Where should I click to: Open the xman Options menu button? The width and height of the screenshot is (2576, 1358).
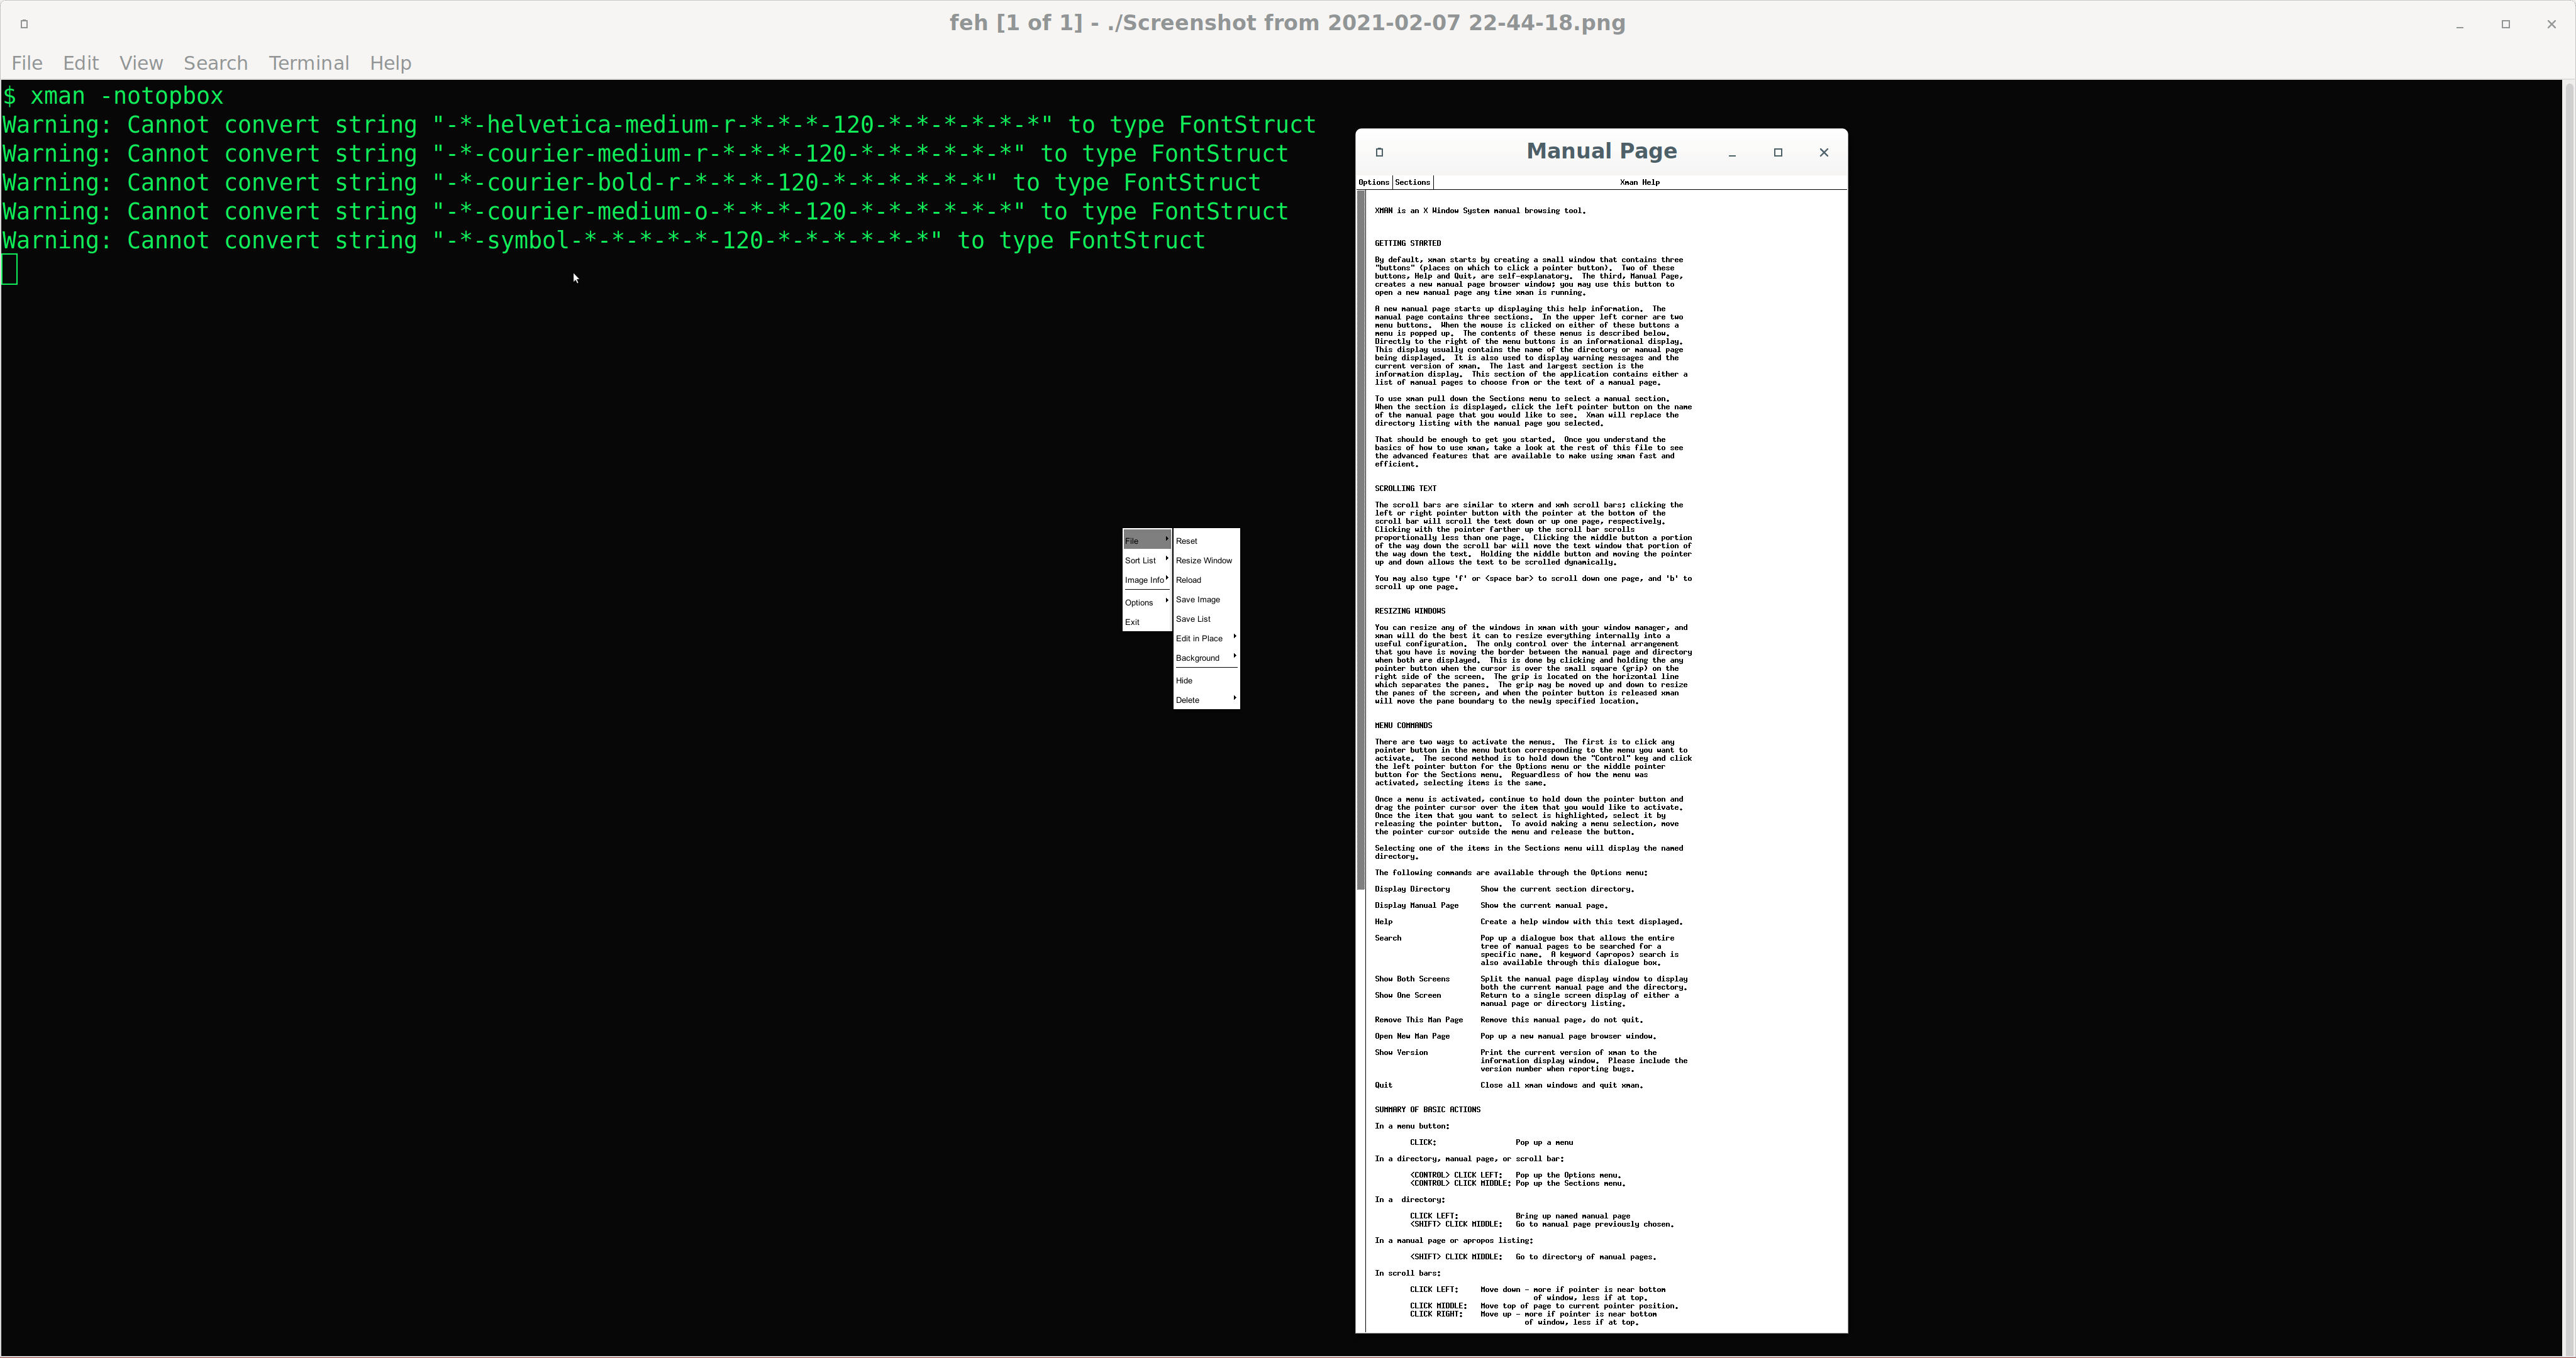[x=1373, y=182]
